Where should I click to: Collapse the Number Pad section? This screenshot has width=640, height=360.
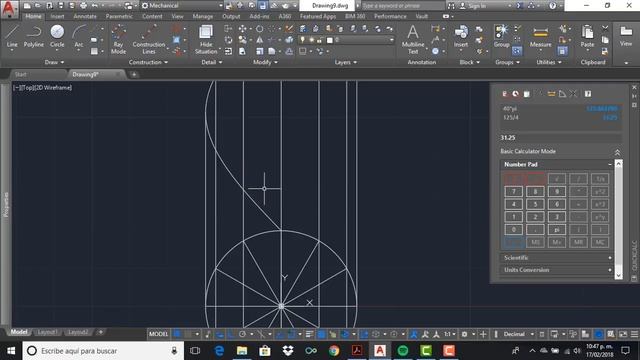610,164
